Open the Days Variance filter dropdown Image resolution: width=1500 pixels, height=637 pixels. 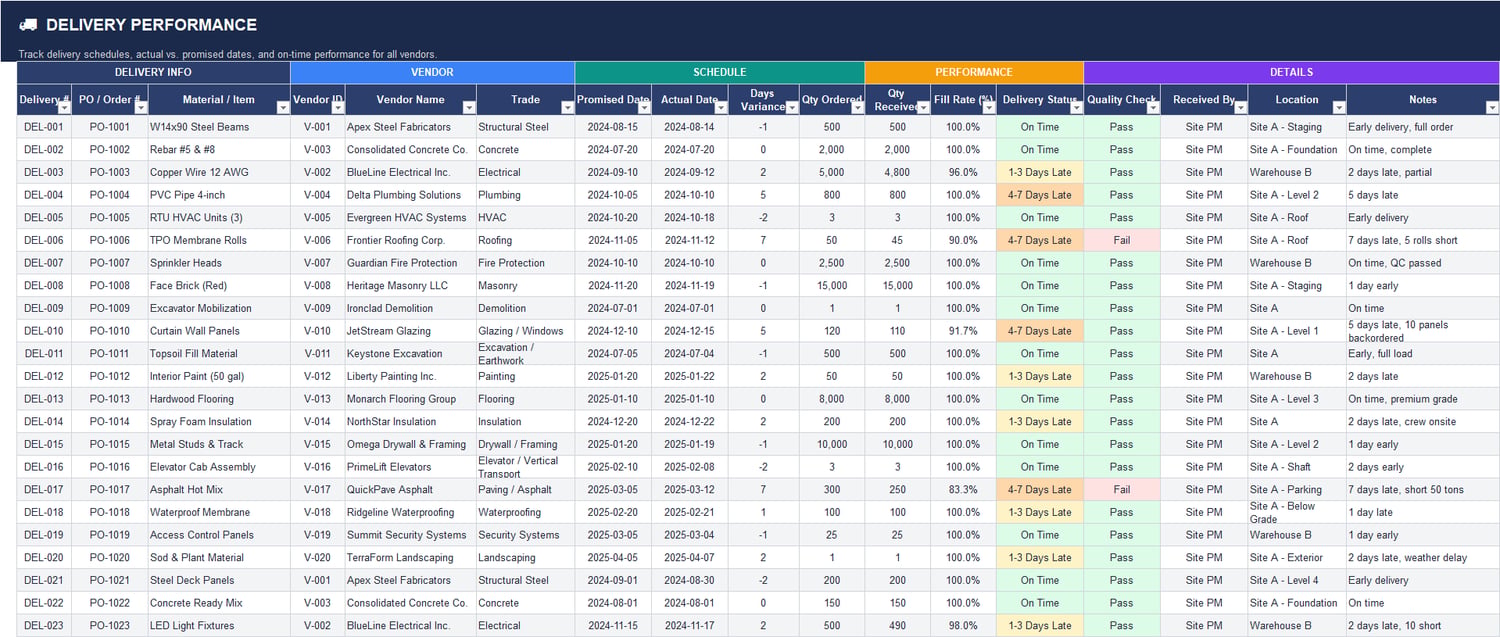click(x=792, y=107)
